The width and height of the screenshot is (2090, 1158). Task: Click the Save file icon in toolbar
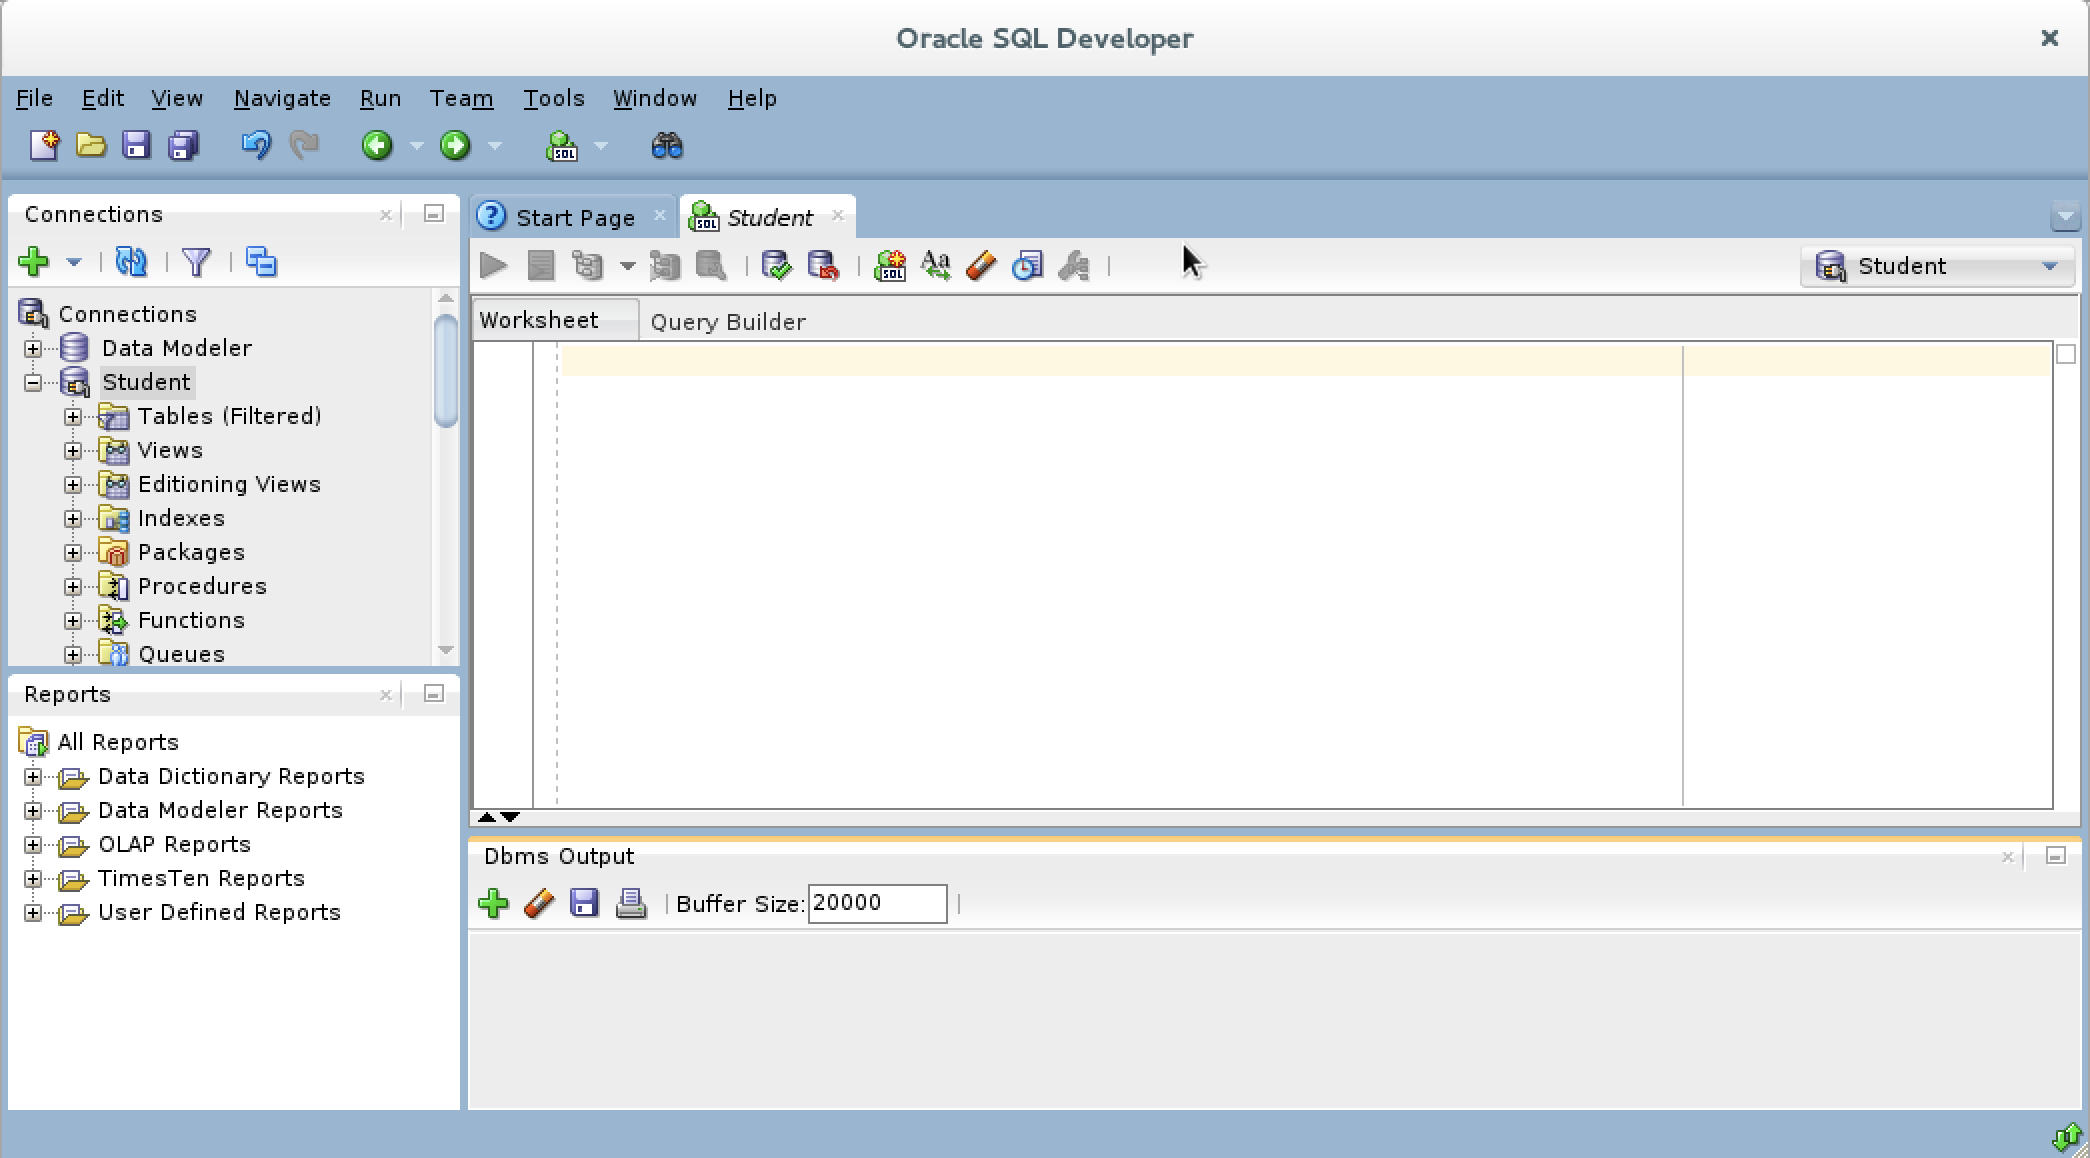135,145
